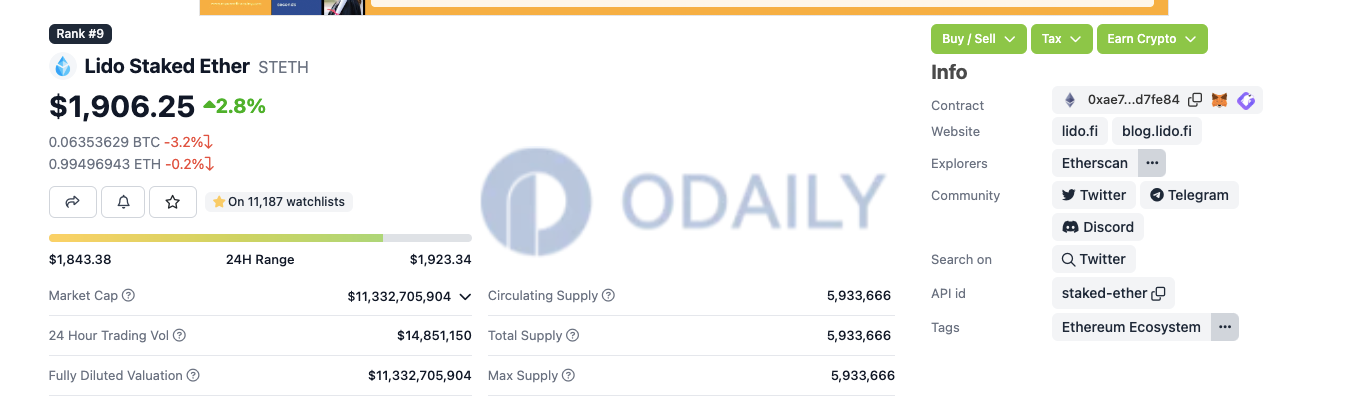Screen dimensions: 1368x406
Task: Open the Telegram community link
Action: pos(1189,195)
